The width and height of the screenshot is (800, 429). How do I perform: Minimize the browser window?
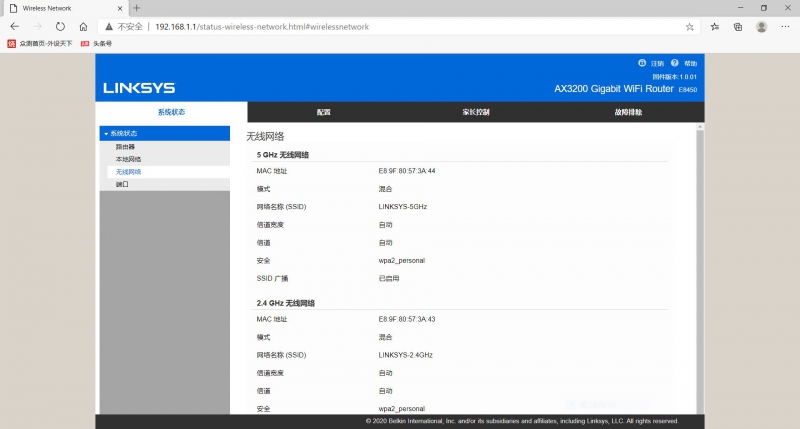(x=740, y=8)
